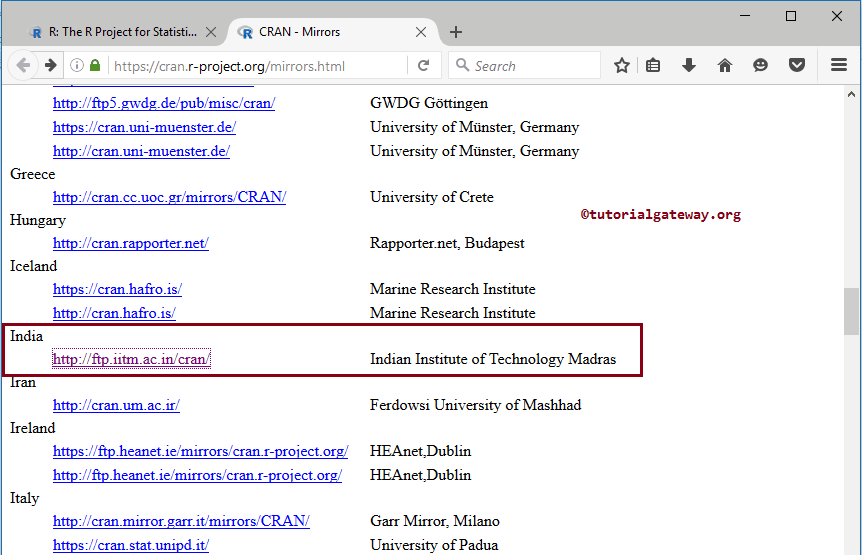Image resolution: width=862 pixels, height=555 pixels.
Task: Click 'University of Padua' text
Action: [434, 546]
